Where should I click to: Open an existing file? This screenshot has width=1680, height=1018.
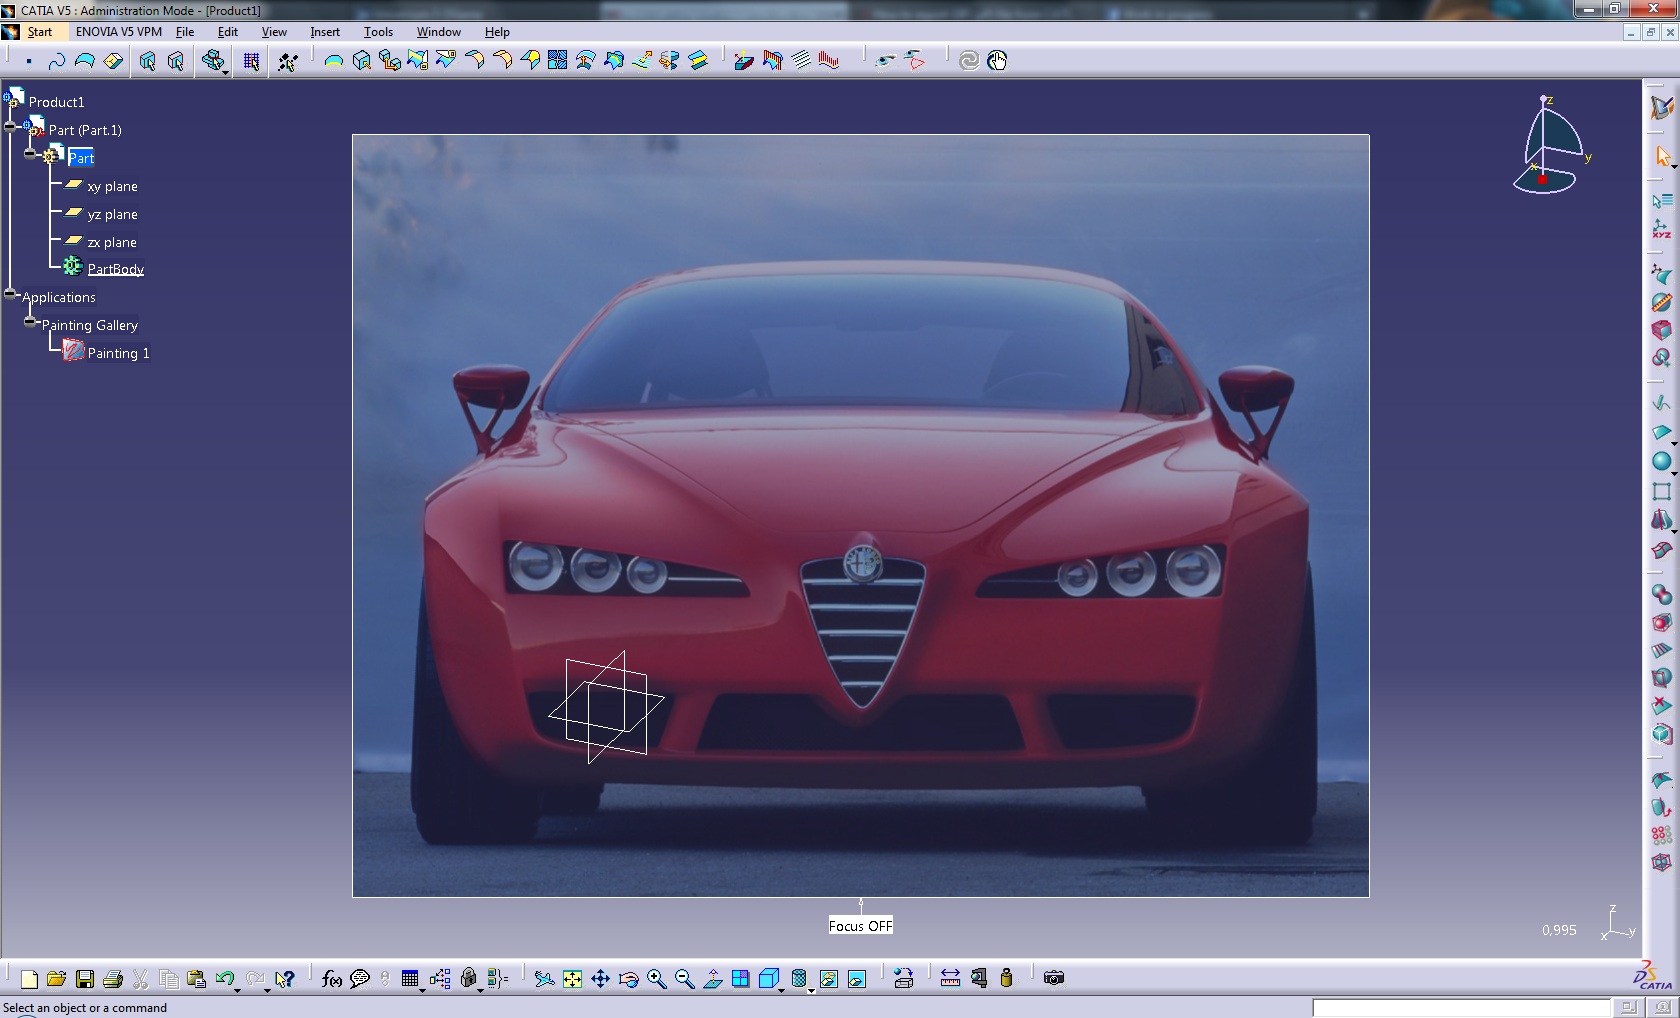tap(56, 979)
